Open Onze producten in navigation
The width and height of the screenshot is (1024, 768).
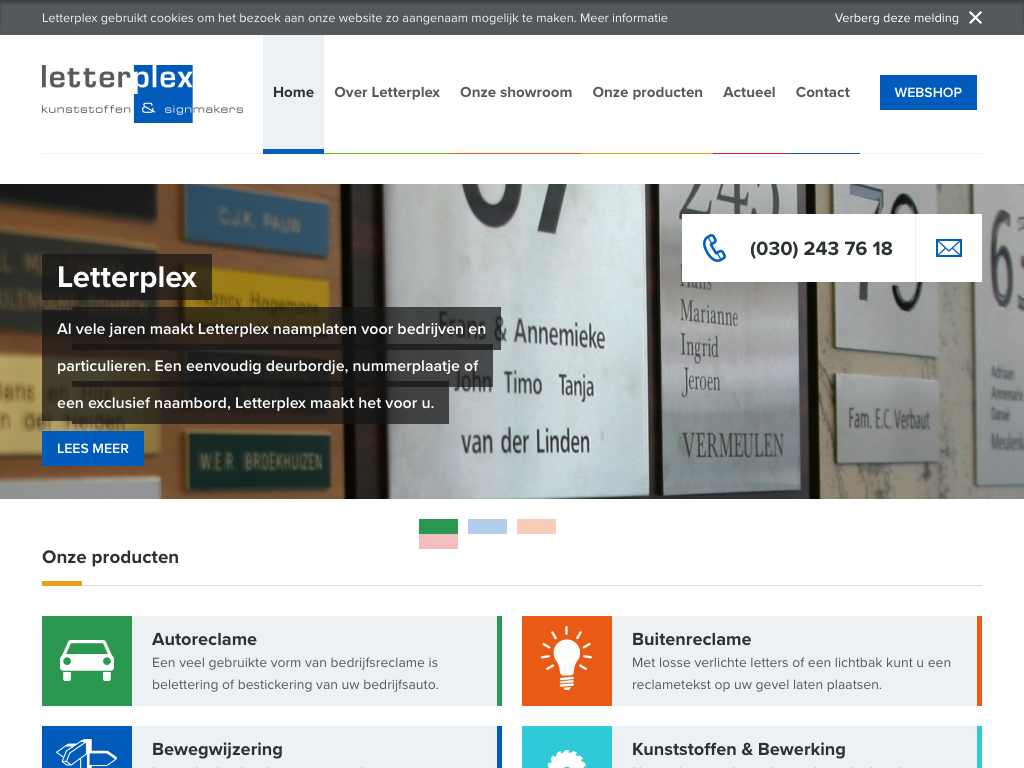[x=647, y=92]
